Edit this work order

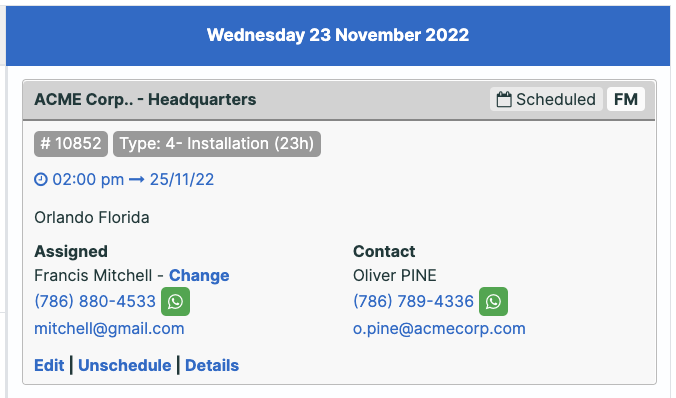coord(49,366)
